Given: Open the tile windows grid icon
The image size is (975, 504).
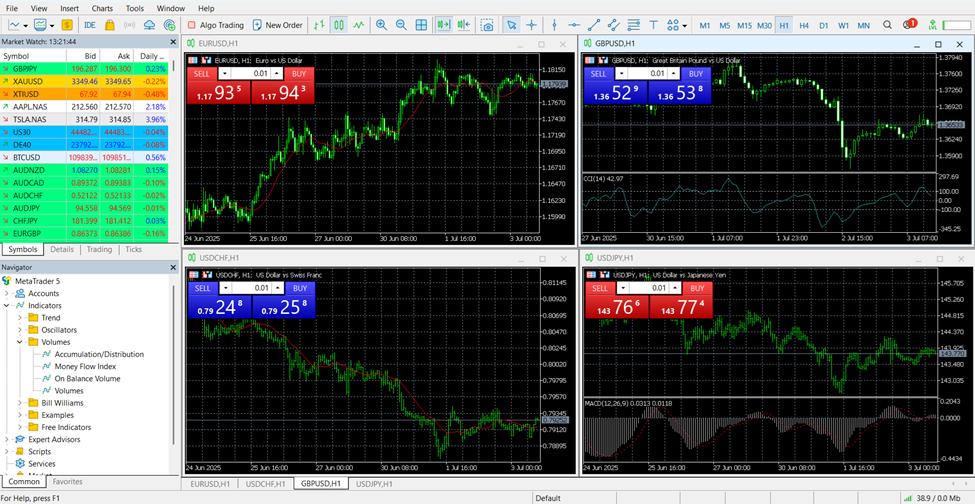Looking at the screenshot, I should coord(421,25).
